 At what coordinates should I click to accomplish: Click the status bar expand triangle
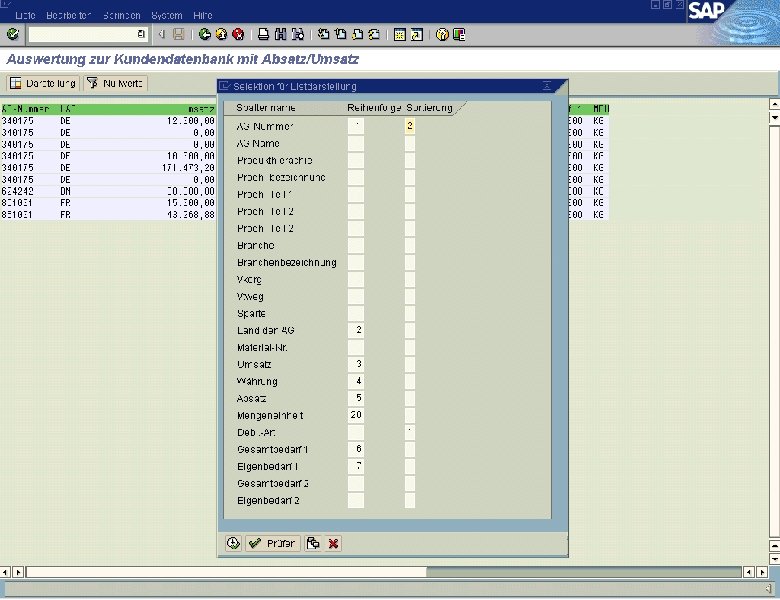click(769, 589)
